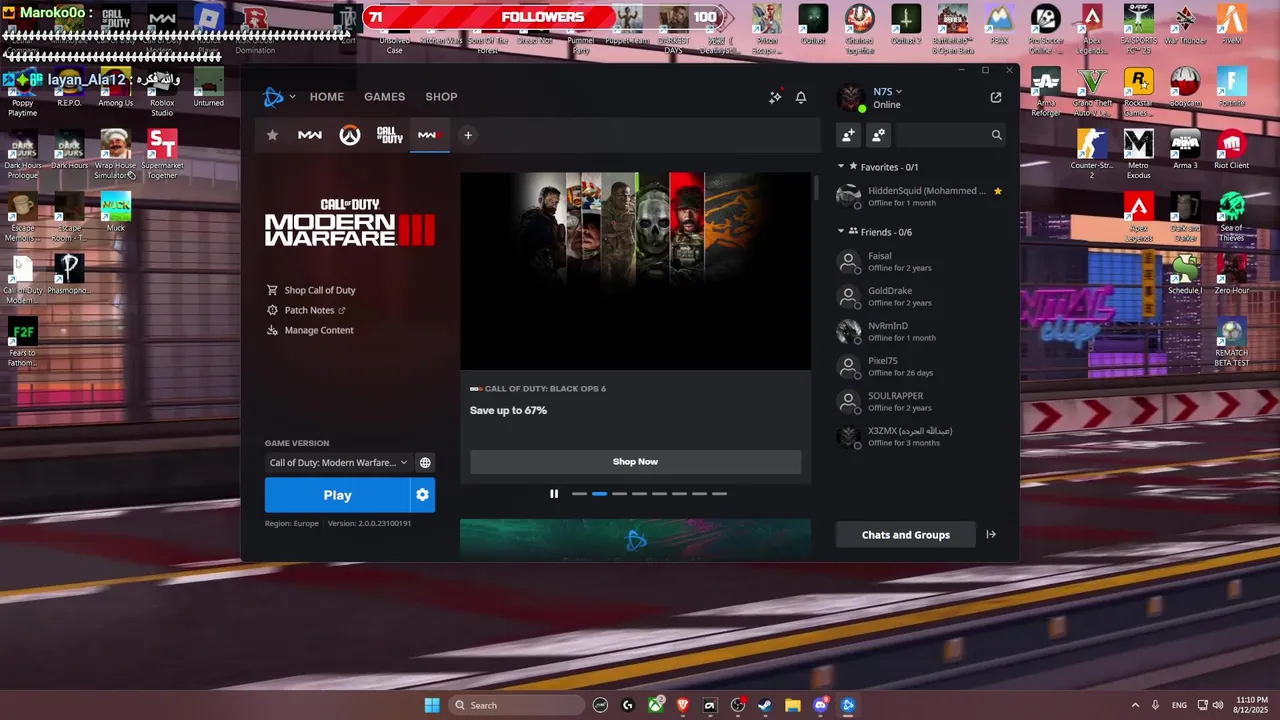
Task: Open File Explorer from the taskbar
Action: point(793,705)
